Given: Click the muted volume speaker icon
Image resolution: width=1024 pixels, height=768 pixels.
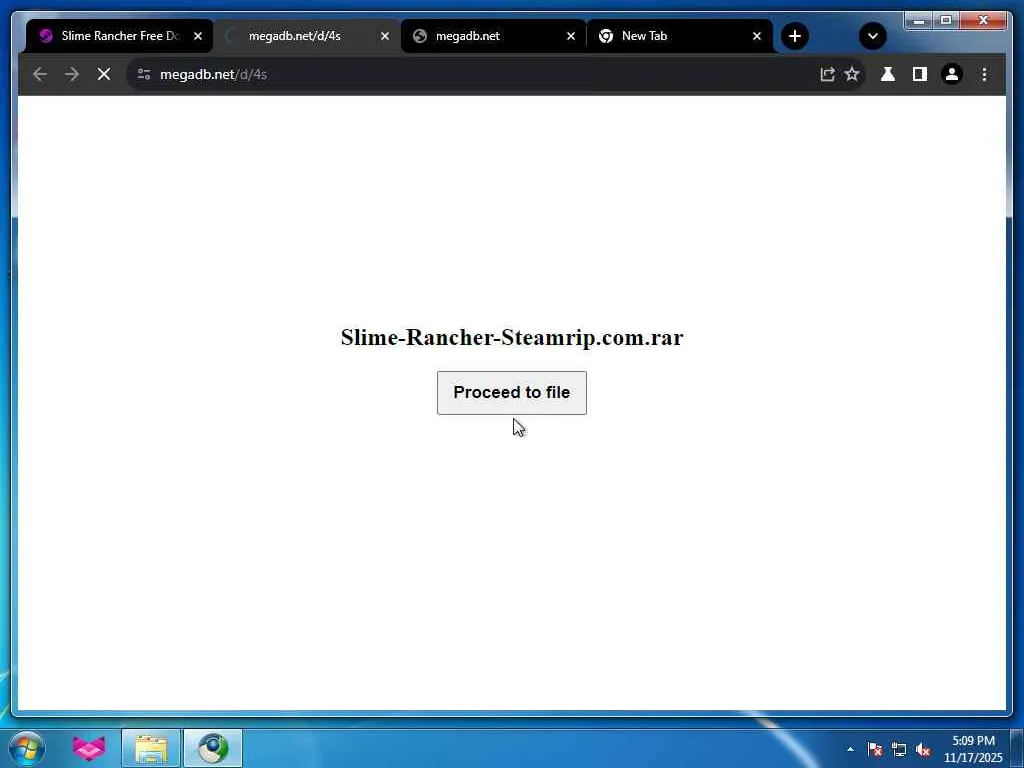Looking at the screenshot, I should pos(923,749).
